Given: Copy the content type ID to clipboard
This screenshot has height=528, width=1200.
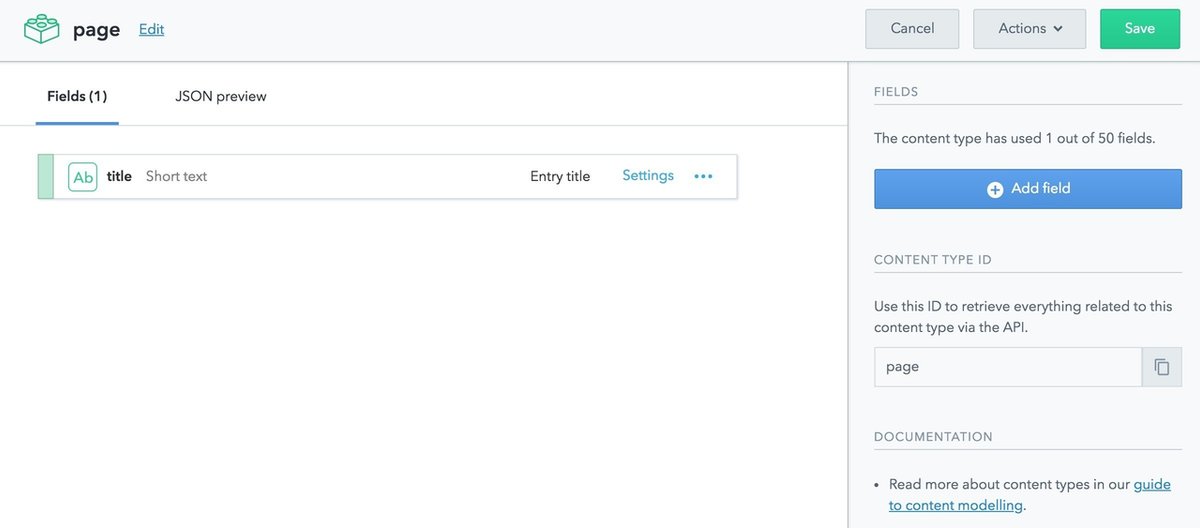Looking at the screenshot, I should click(1161, 367).
